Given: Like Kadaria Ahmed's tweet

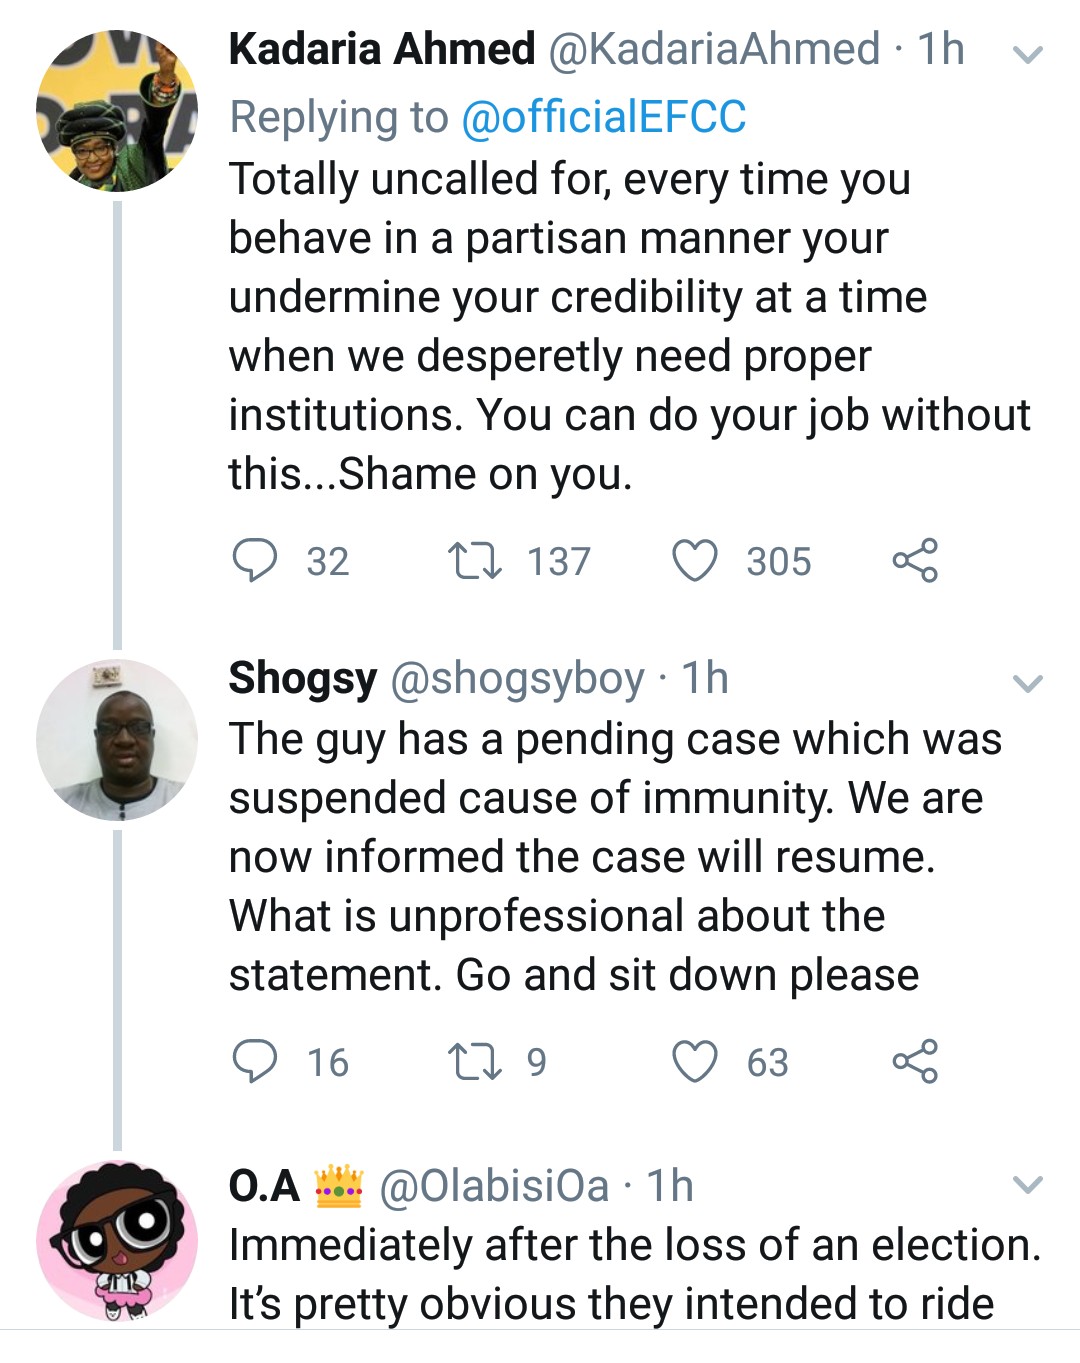Looking at the screenshot, I should [x=694, y=560].
